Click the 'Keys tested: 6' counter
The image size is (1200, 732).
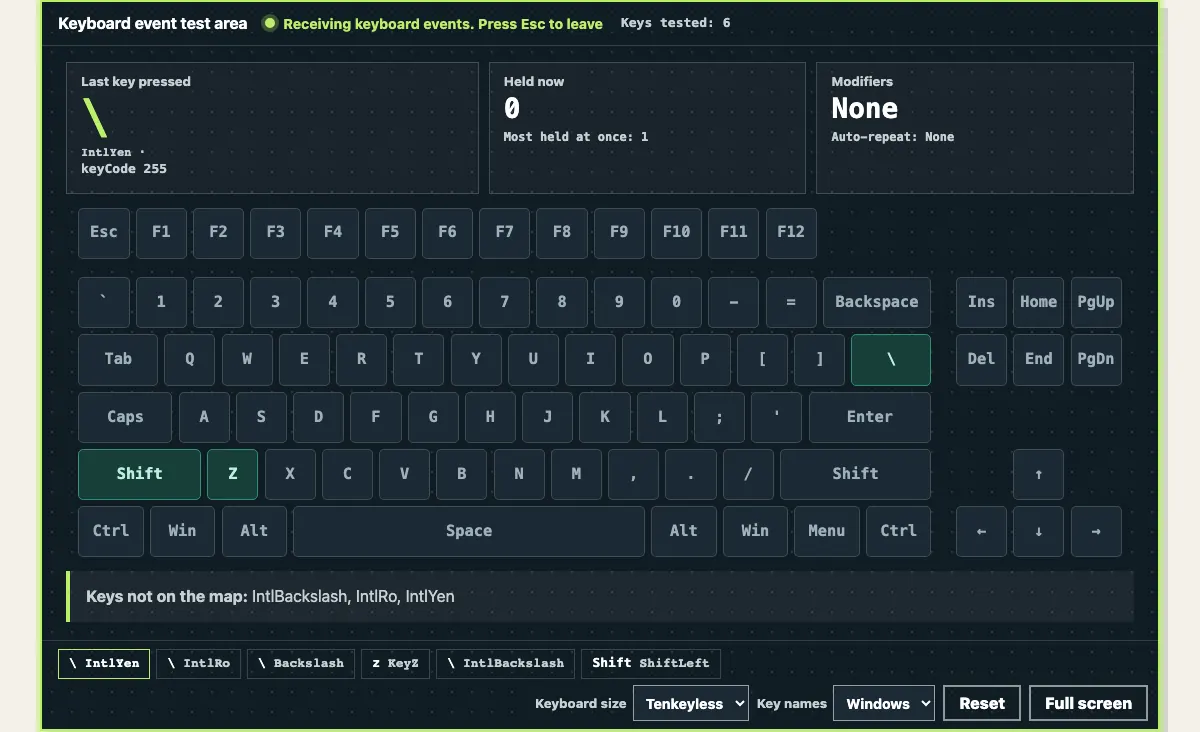click(676, 22)
